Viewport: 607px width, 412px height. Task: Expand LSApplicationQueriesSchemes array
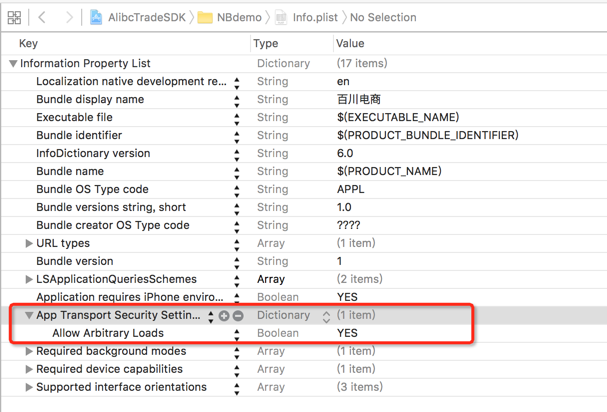click(29, 280)
